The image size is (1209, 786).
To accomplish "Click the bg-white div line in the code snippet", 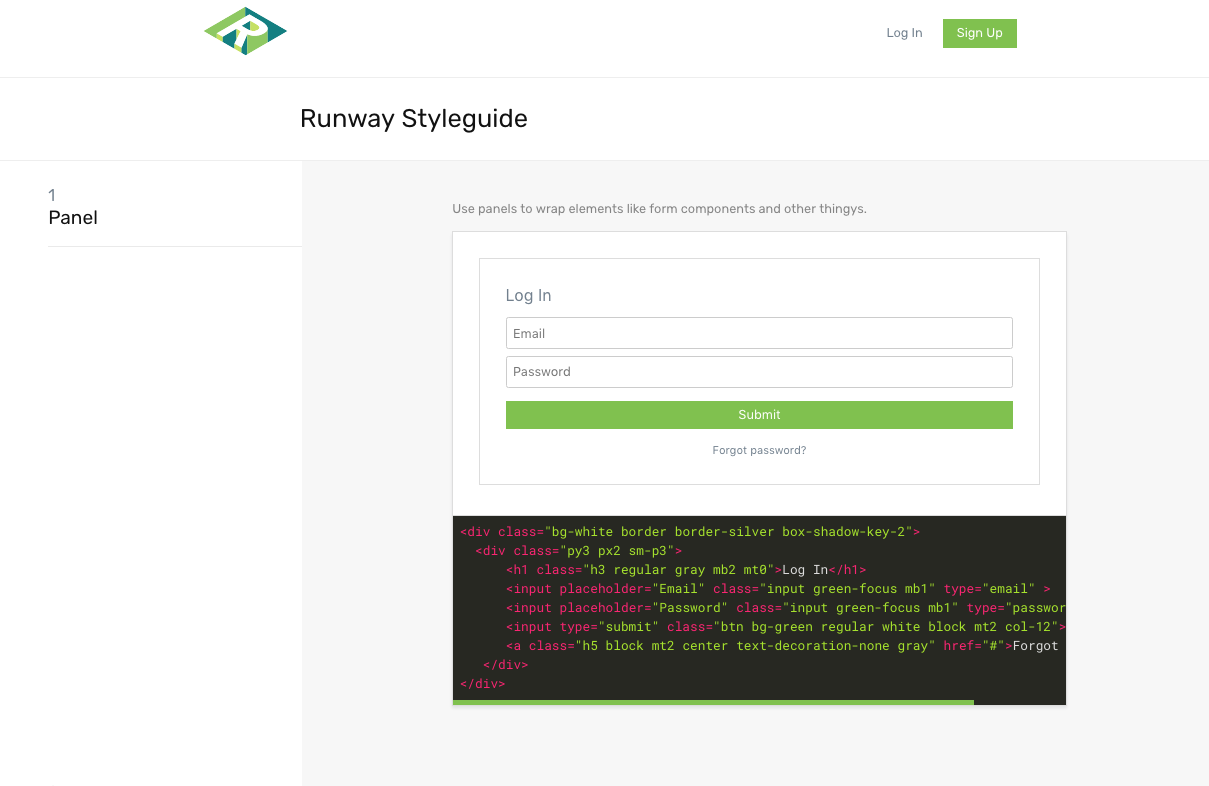I will (688, 531).
